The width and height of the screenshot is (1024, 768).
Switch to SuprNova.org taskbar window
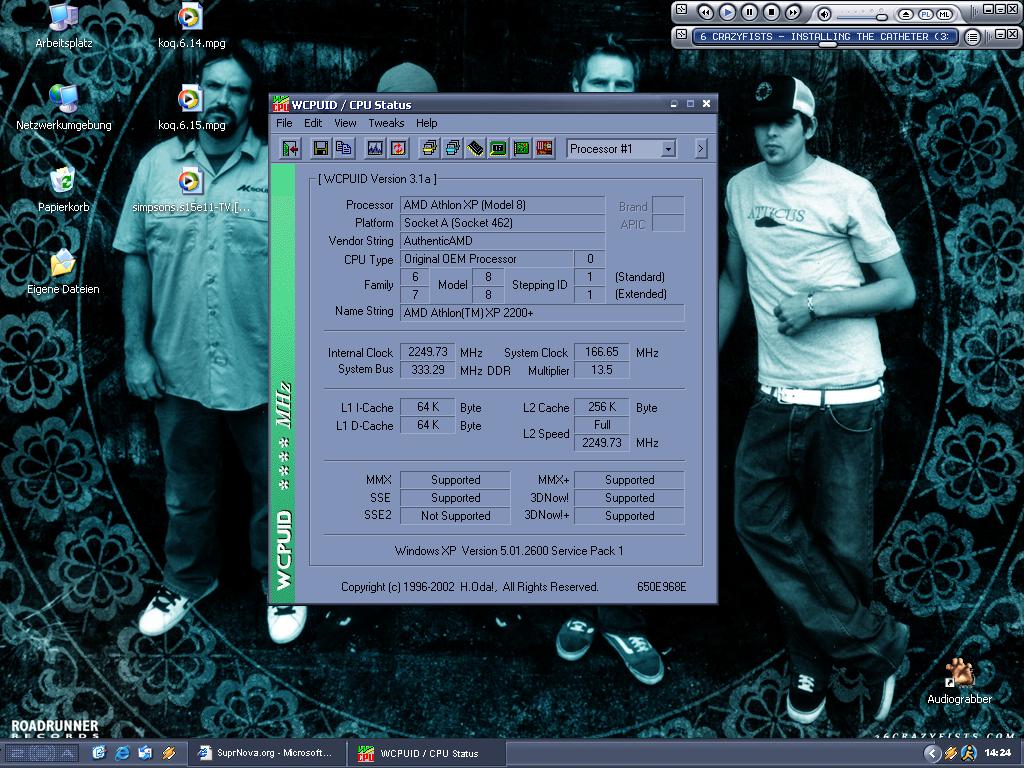coord(265,753)
